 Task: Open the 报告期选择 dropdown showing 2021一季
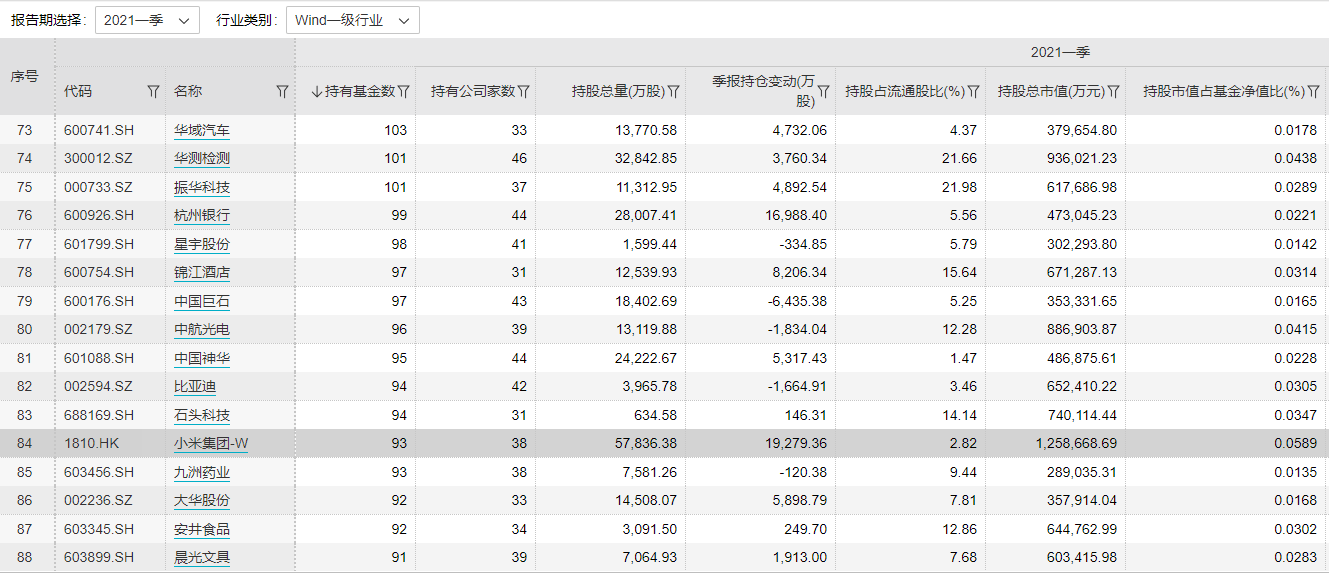click(x=147, y=20)
